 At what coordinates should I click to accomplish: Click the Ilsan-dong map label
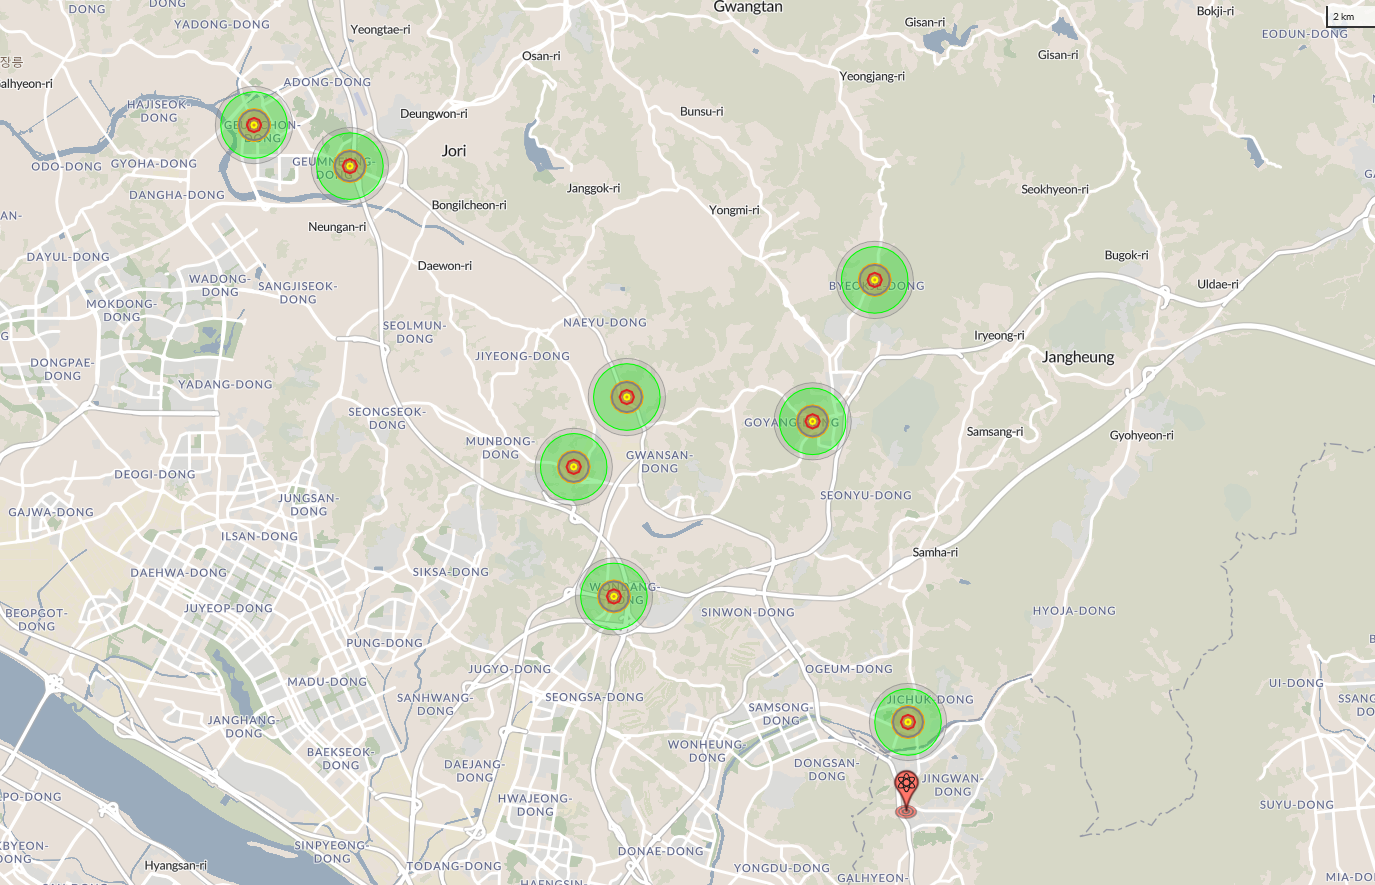coord(259,537)
